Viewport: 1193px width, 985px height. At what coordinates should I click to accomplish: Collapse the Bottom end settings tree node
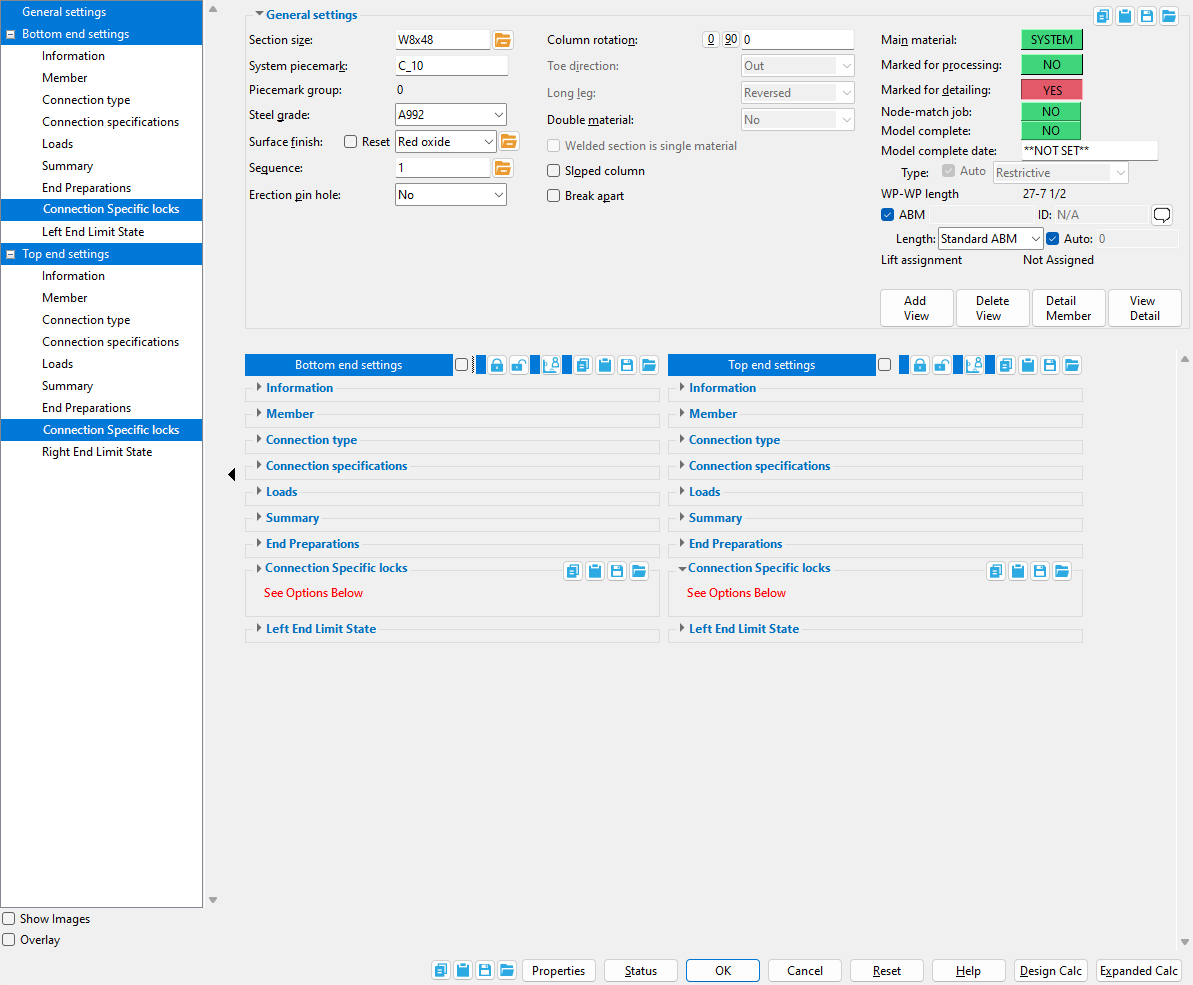(11, 34)
